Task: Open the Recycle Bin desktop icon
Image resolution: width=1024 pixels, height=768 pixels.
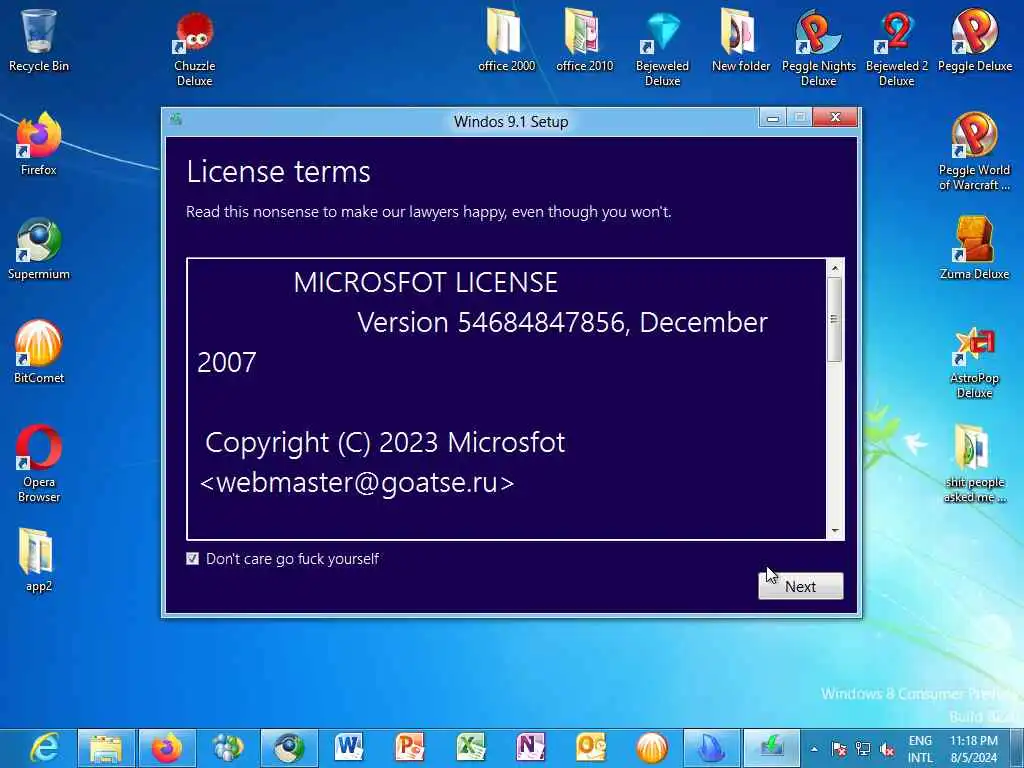Action: (39, 39)
